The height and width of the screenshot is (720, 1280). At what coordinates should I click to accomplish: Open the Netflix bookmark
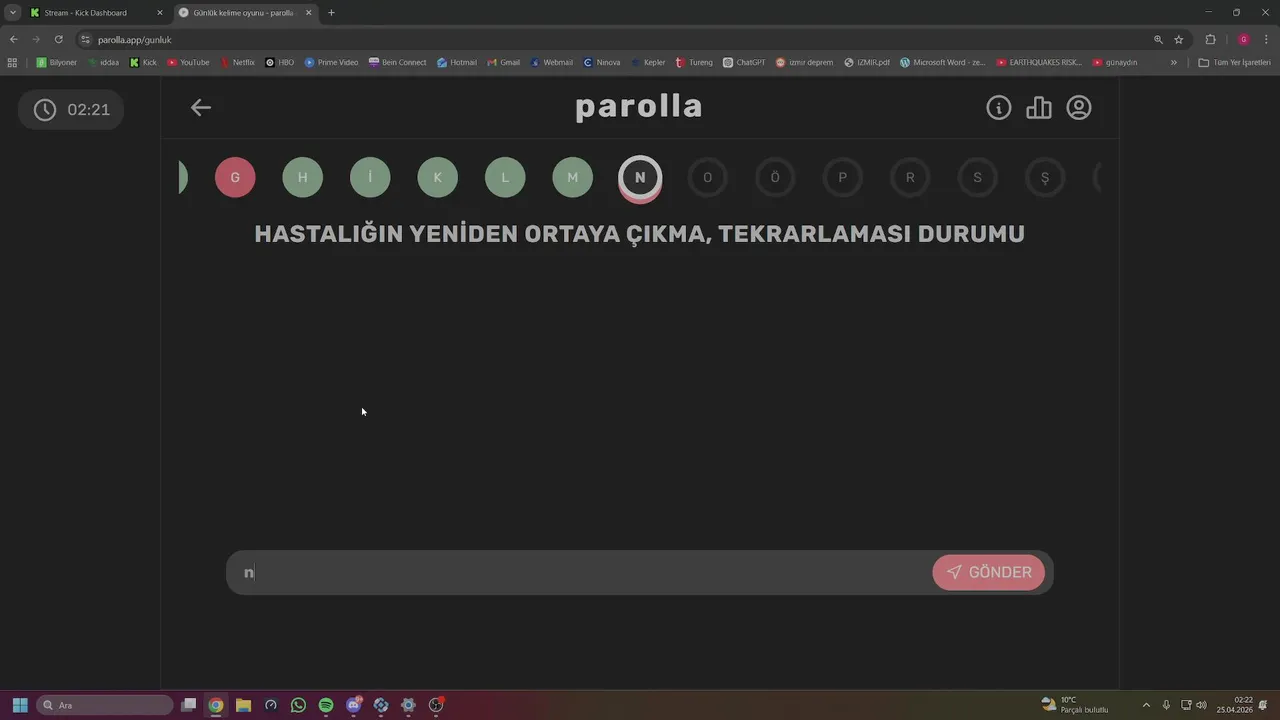[237, 62]
